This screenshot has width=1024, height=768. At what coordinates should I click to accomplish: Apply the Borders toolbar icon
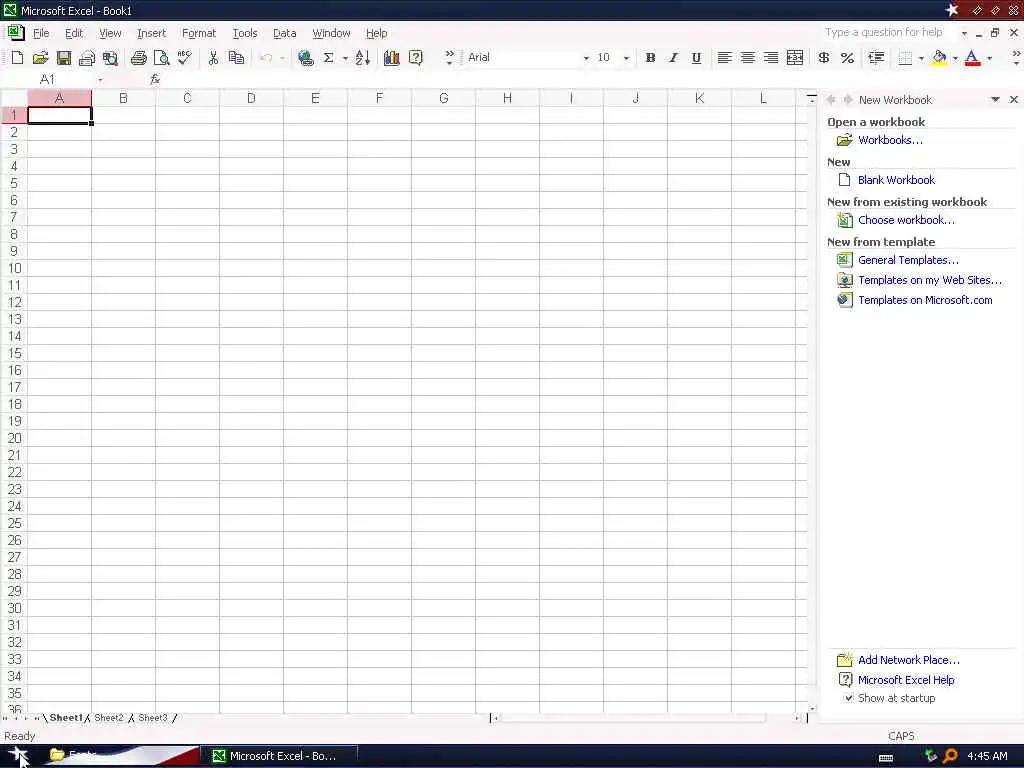pos(905,57)
